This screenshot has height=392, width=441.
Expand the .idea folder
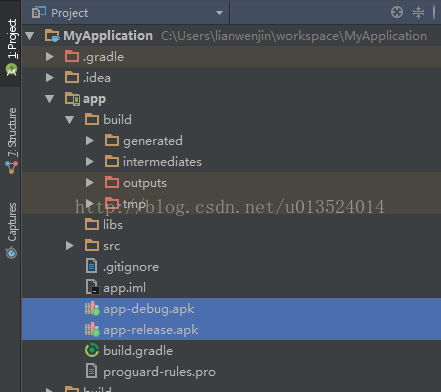click(x=50, y=78)
